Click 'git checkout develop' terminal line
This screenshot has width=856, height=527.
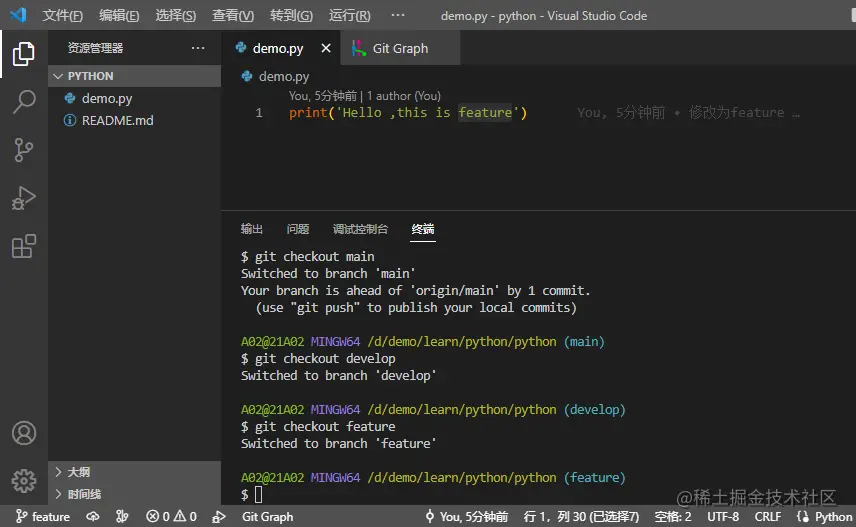coord(325,359)
